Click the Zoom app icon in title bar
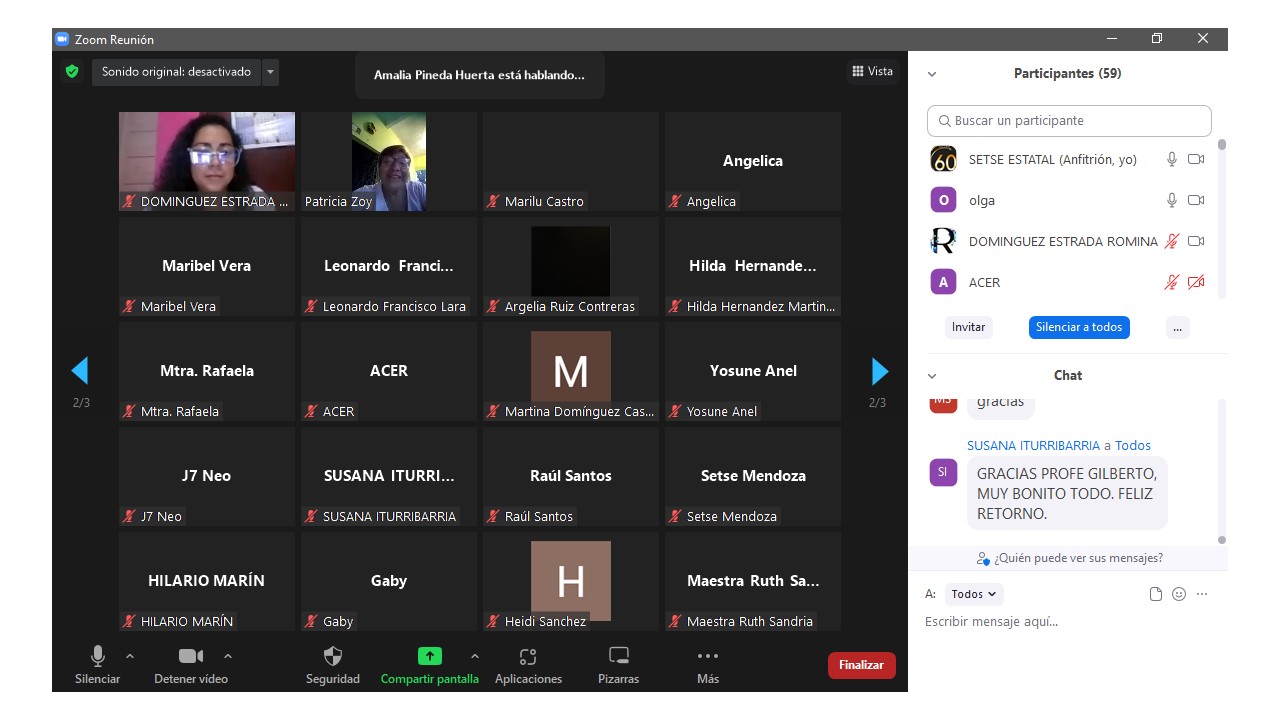 62,39
